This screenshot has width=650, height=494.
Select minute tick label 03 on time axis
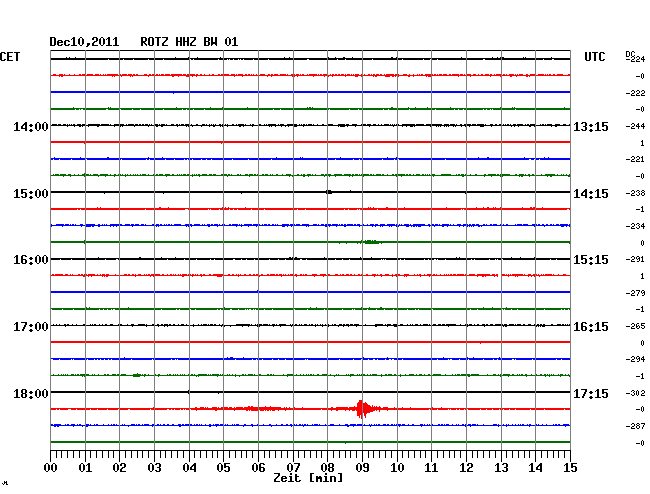[x=154, y=468]
